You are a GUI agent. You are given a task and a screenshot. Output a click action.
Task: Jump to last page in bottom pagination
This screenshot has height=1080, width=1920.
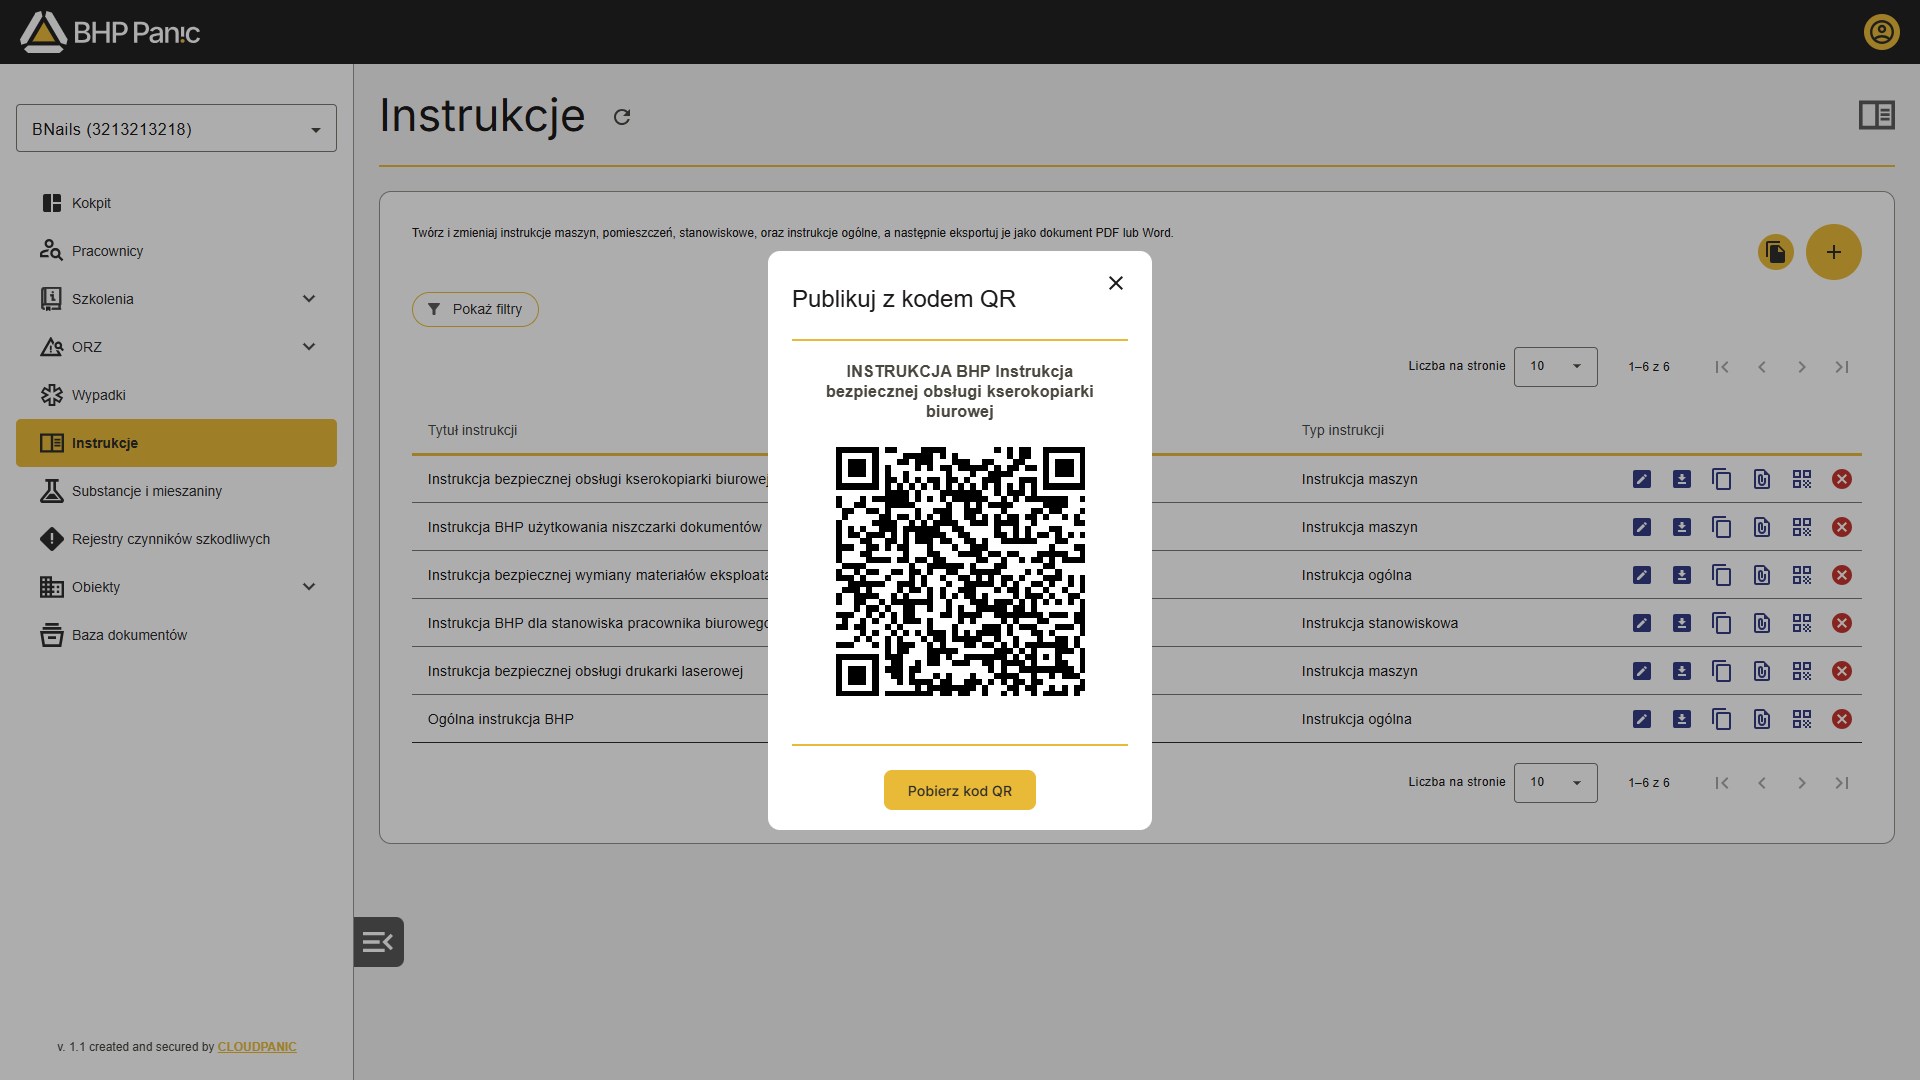click(1841, 783)
